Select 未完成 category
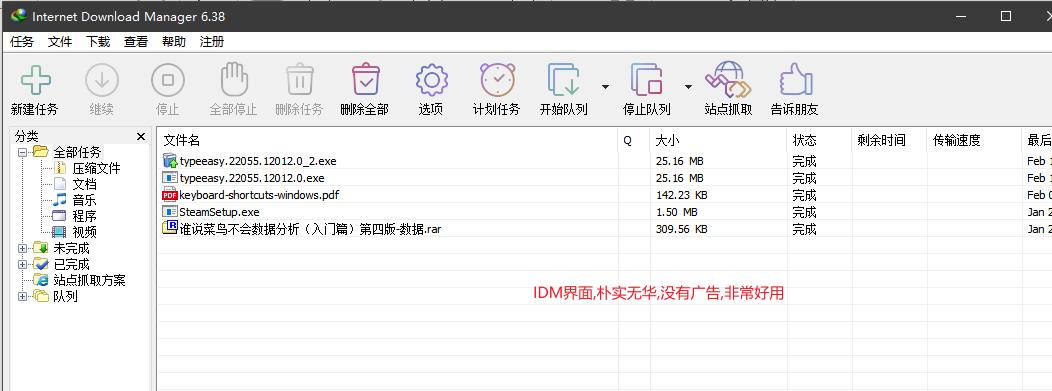The height and width of the screenshot is (391, 1052). coord(71,248)
